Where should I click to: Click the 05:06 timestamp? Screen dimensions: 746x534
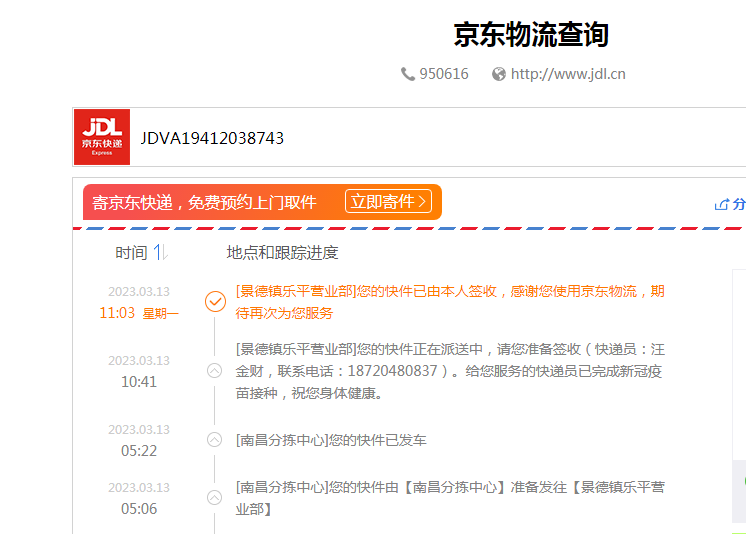click(x=139, y=509)
